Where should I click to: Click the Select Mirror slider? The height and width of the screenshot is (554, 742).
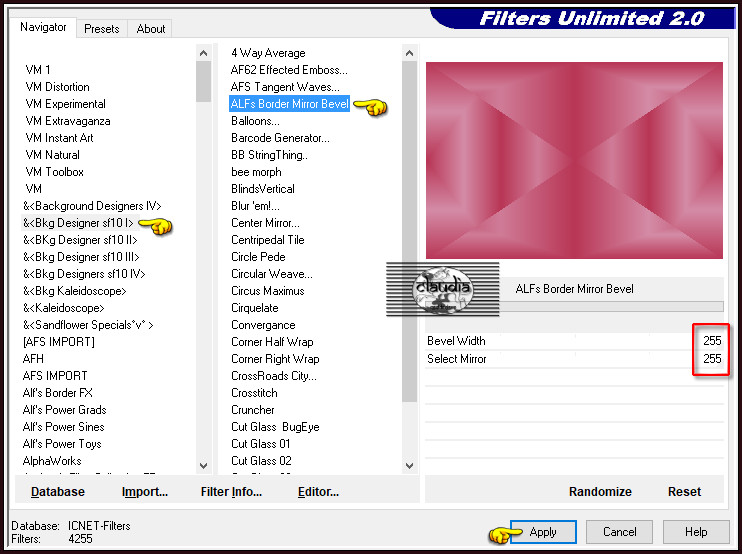coord(574,359)
